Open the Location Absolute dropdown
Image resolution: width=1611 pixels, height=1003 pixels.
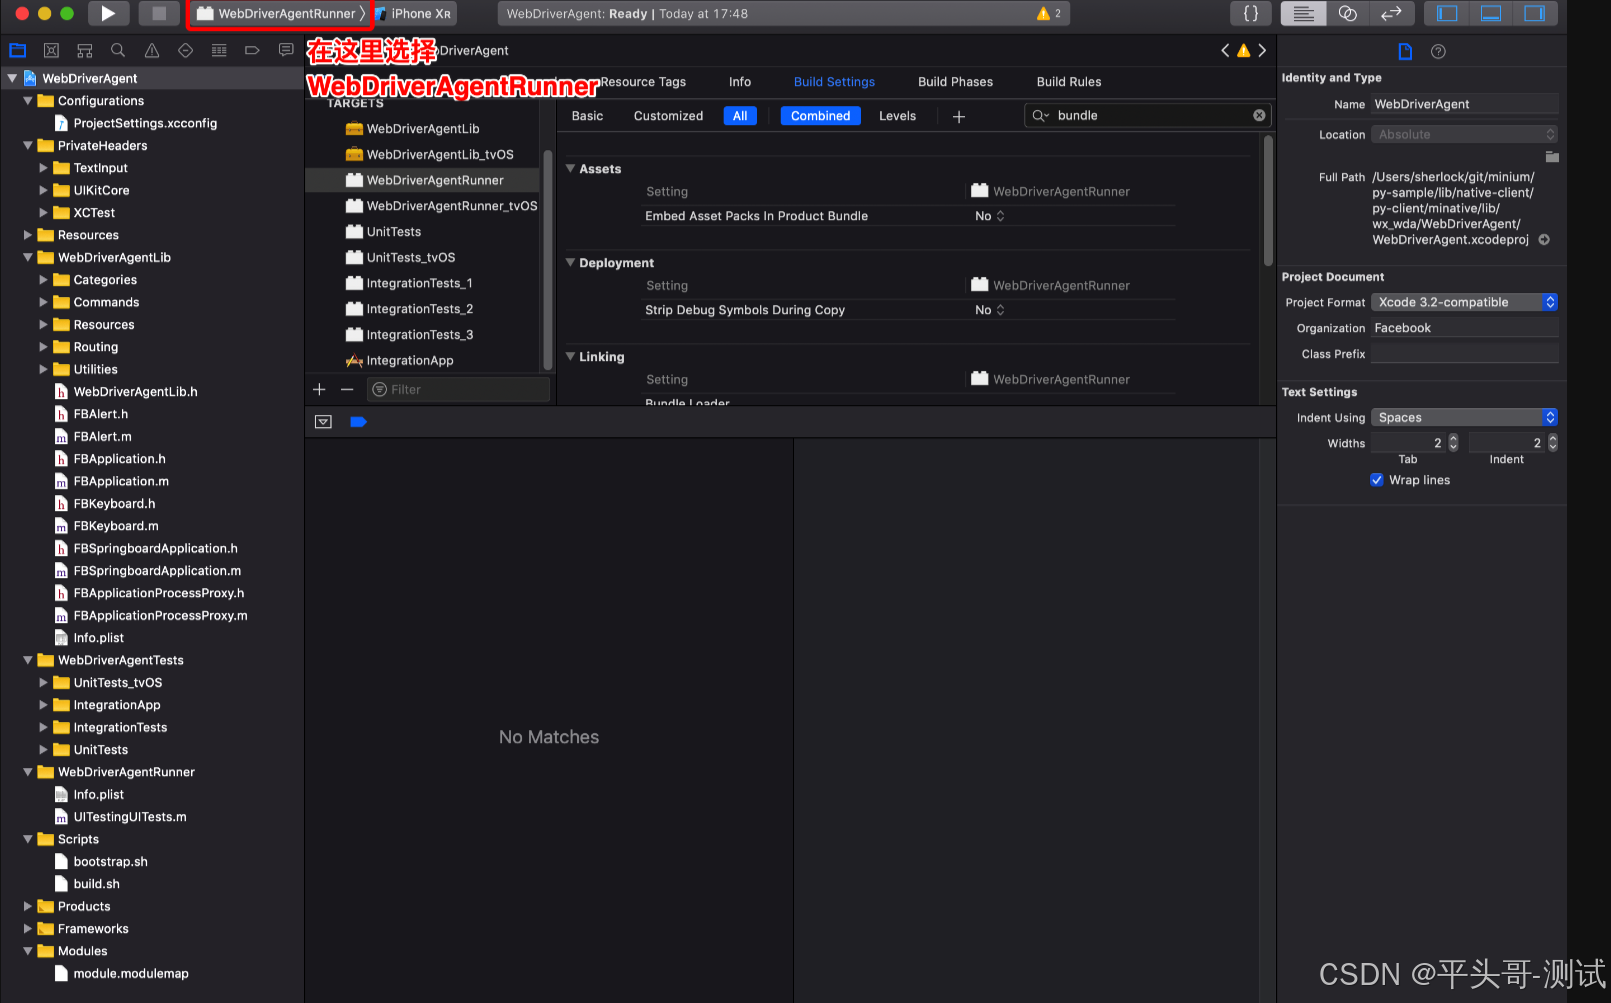pyautogui.click(x=1464, y=134)
